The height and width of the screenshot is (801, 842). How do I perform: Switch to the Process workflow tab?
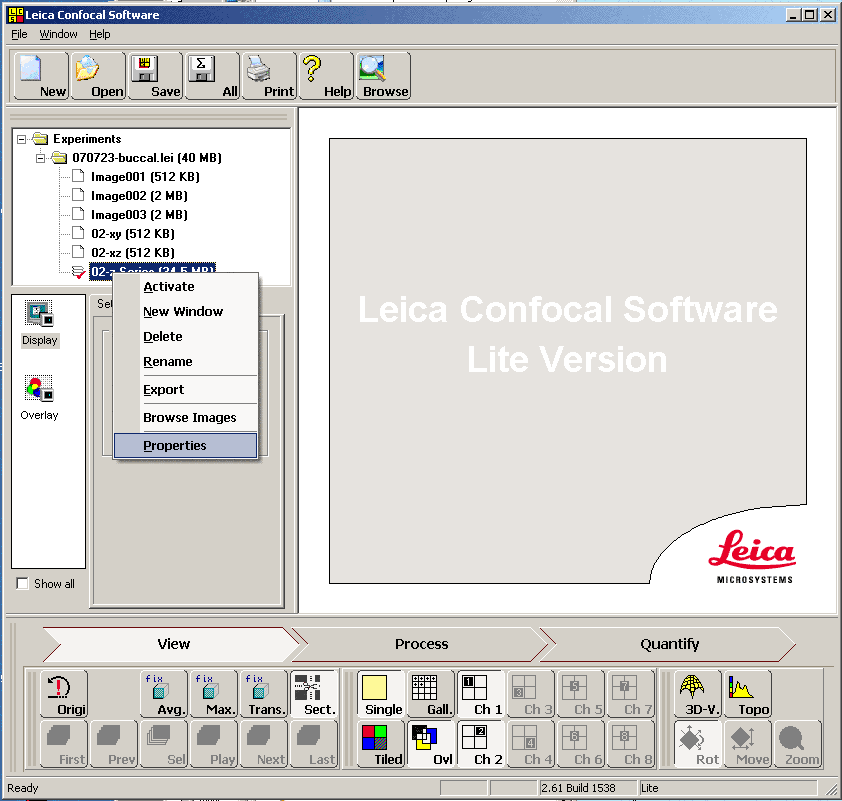click(422, 644)
